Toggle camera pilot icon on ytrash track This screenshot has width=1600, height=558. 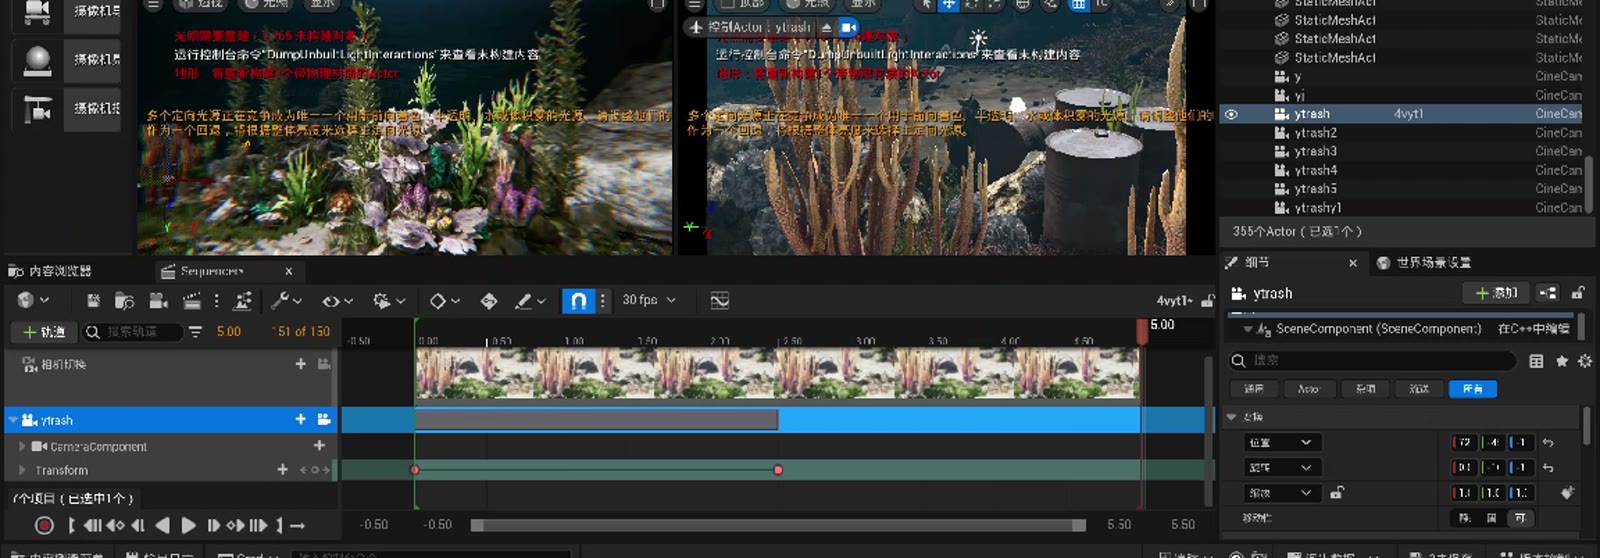[x=324, y=419]
